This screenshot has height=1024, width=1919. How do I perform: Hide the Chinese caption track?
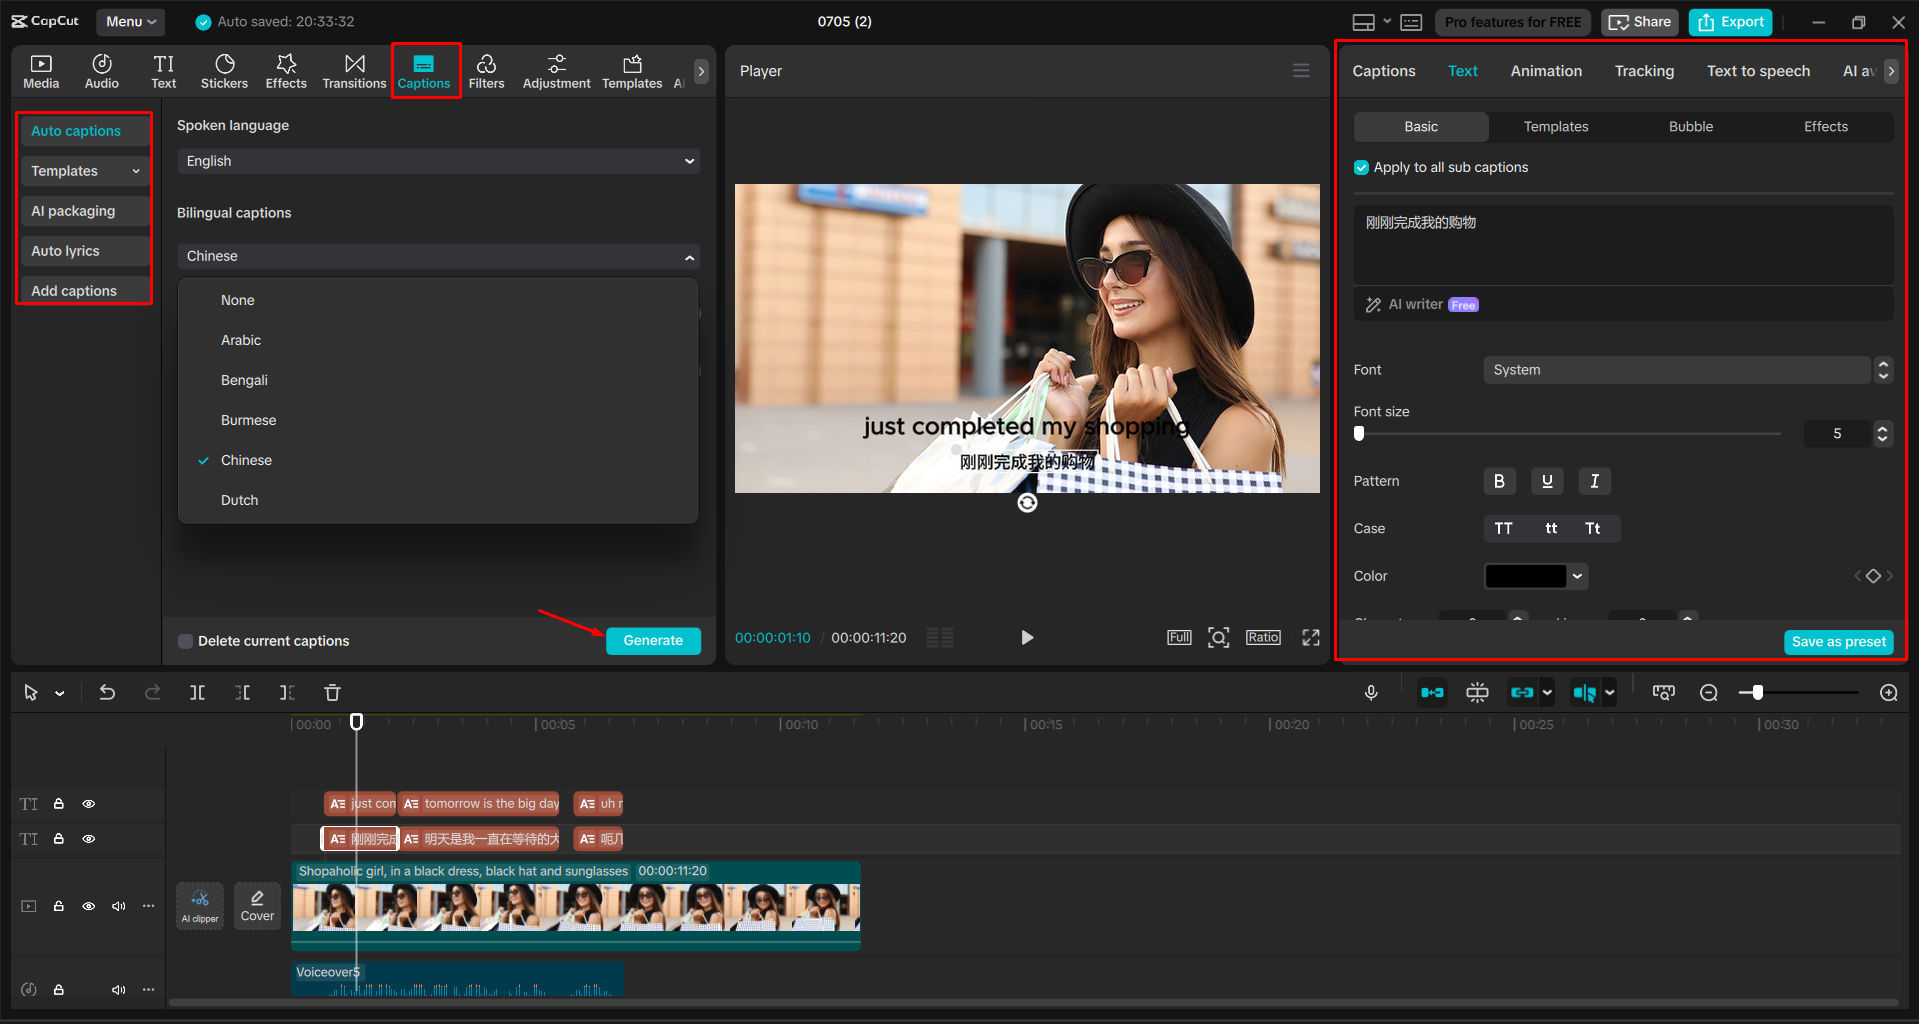(88, 838)
